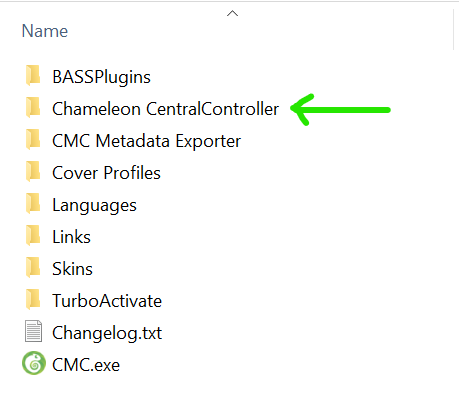The image size is (459, 393).
Task: Click the BASSPlugins folder icon
Action: tap(33, 76)
